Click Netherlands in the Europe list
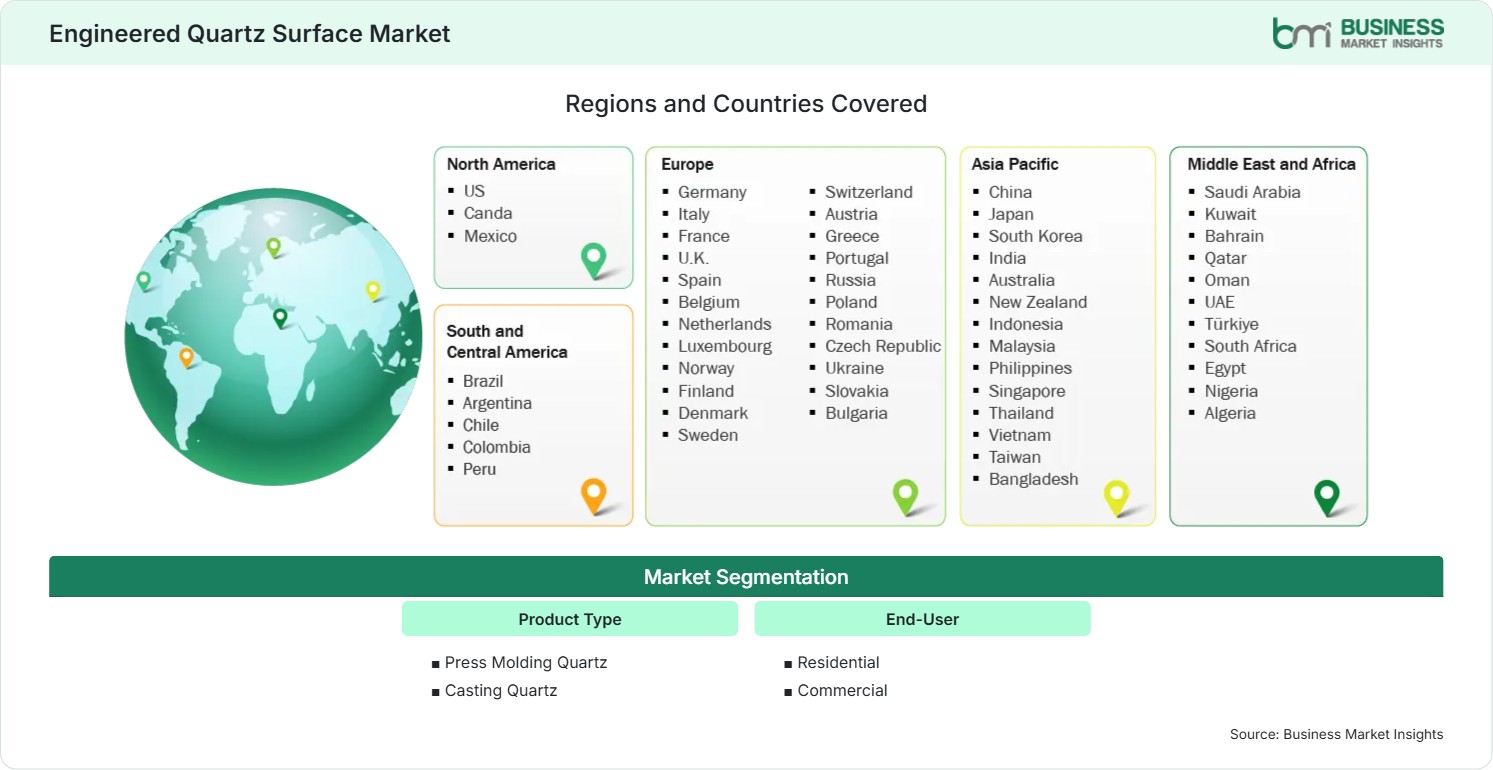1493x770 pixels. click(x=725, y=324)
